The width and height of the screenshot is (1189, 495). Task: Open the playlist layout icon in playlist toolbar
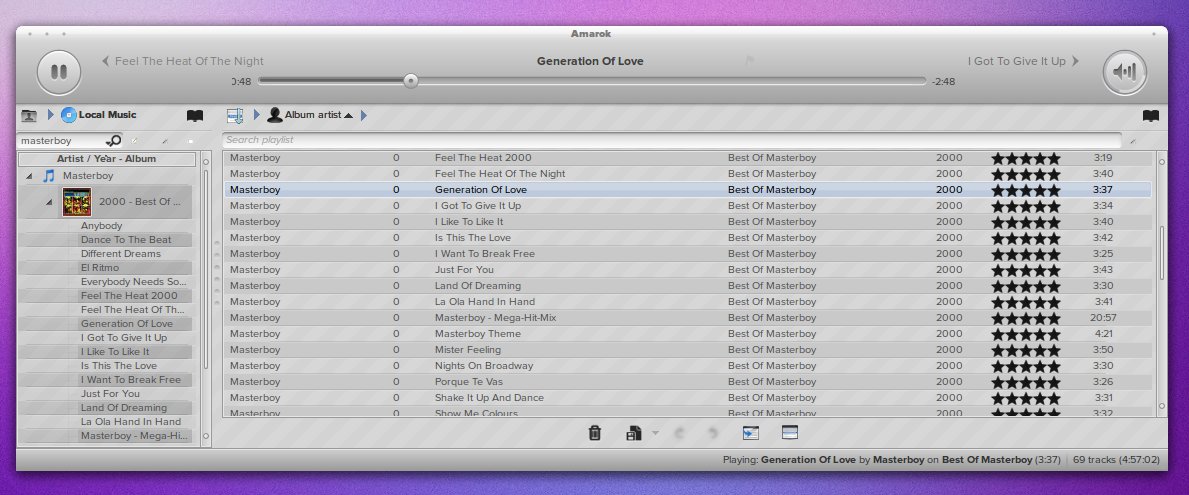235,115
